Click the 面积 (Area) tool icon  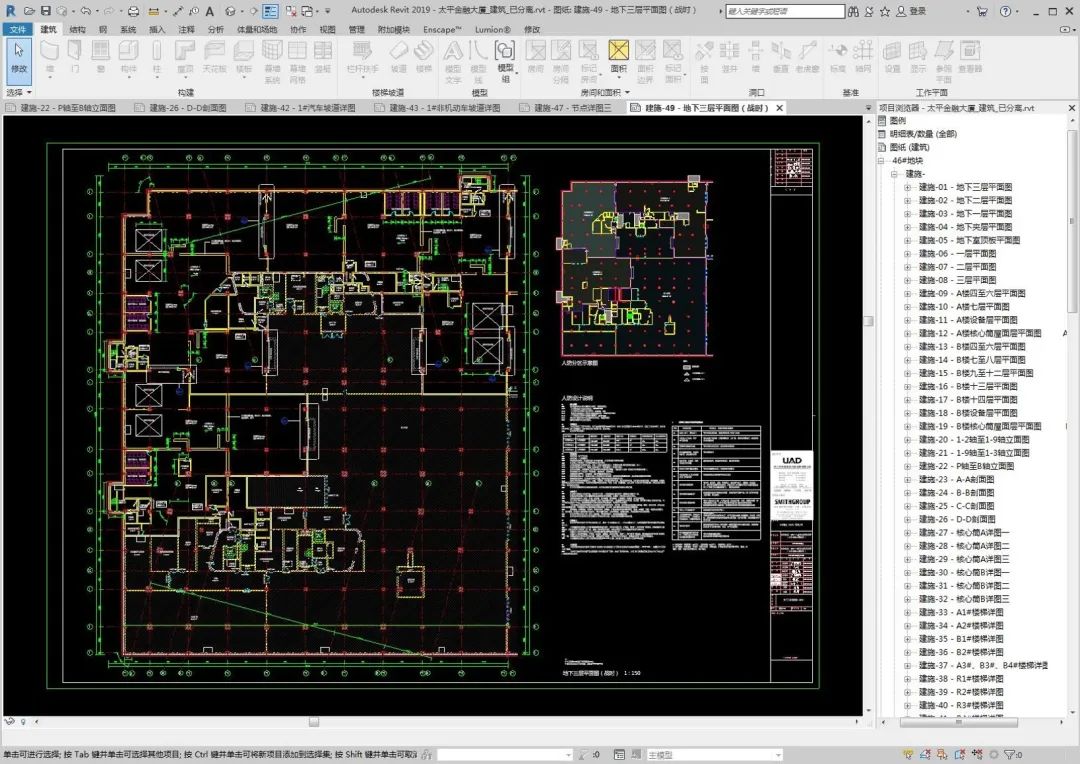coord(619,56)
